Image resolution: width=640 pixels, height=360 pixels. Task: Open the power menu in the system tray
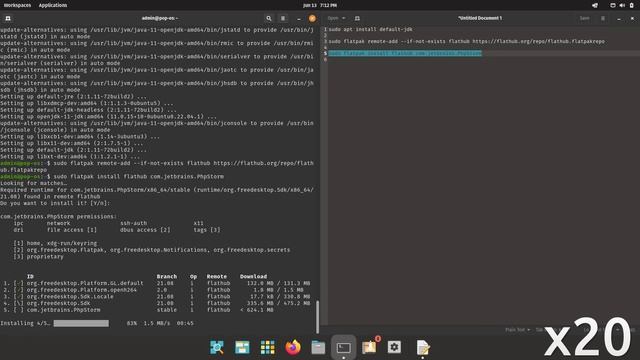point(632,5)
